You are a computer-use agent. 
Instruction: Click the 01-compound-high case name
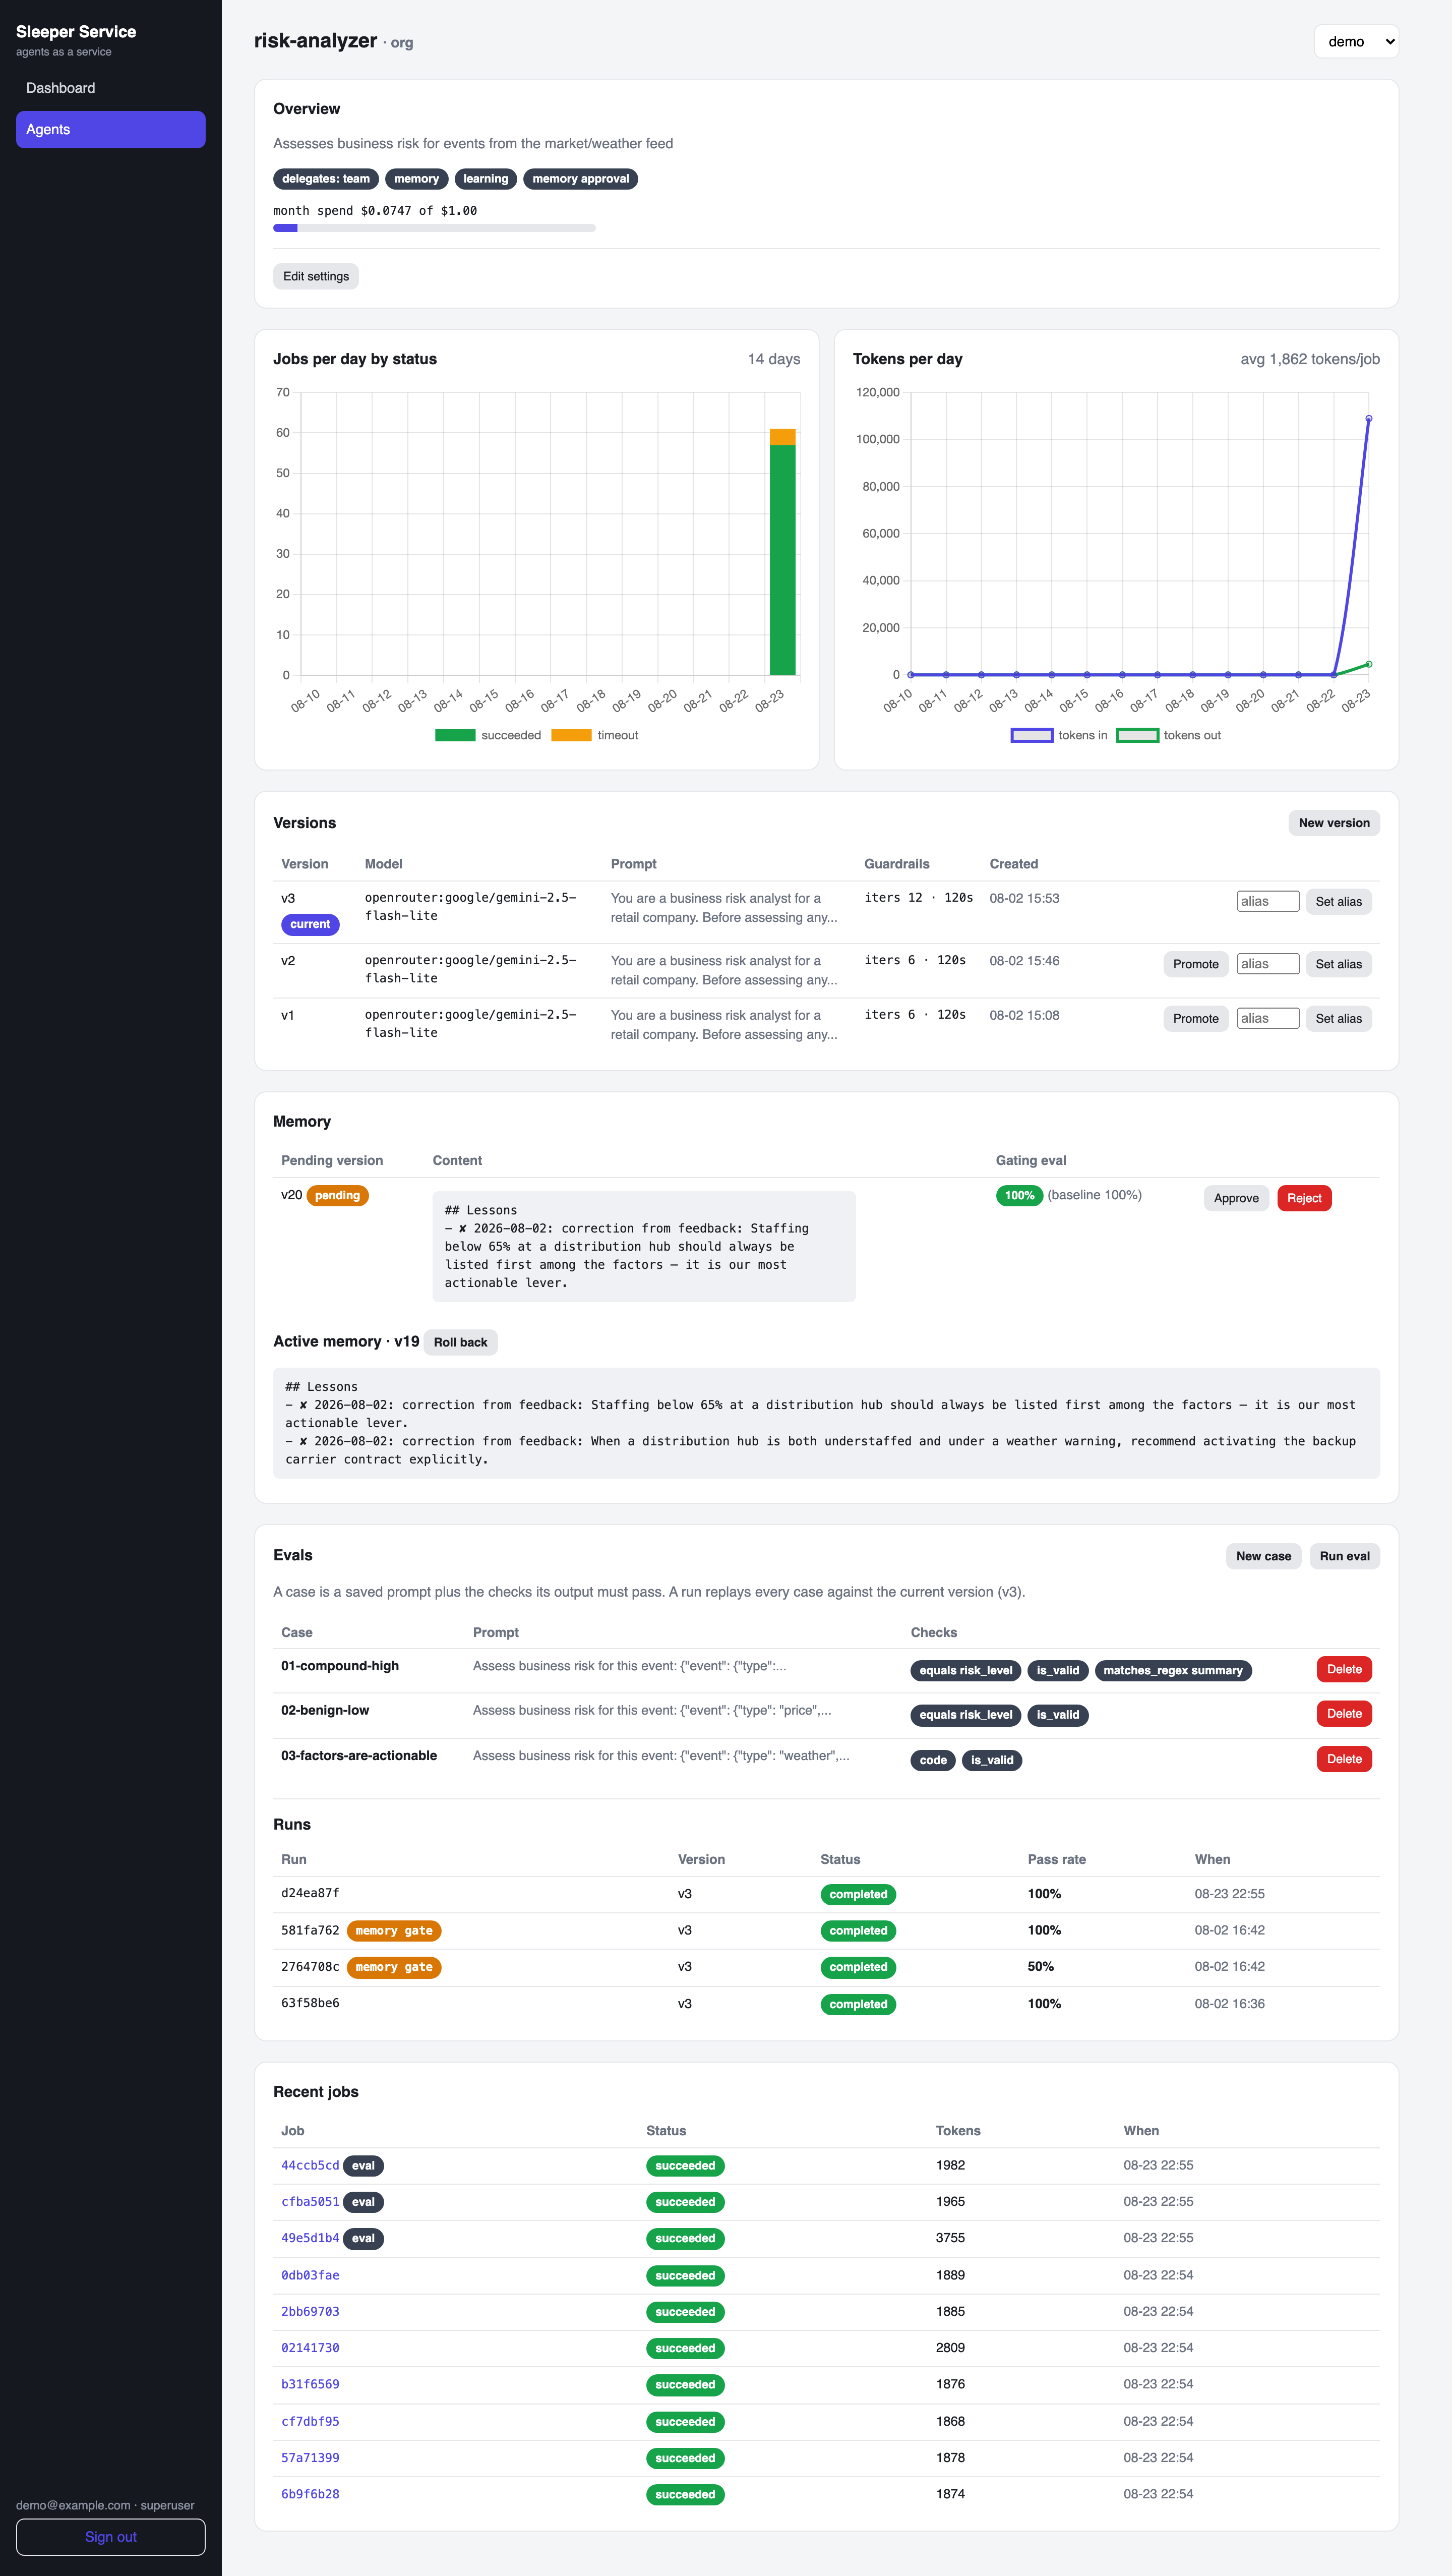point(340,1666)
